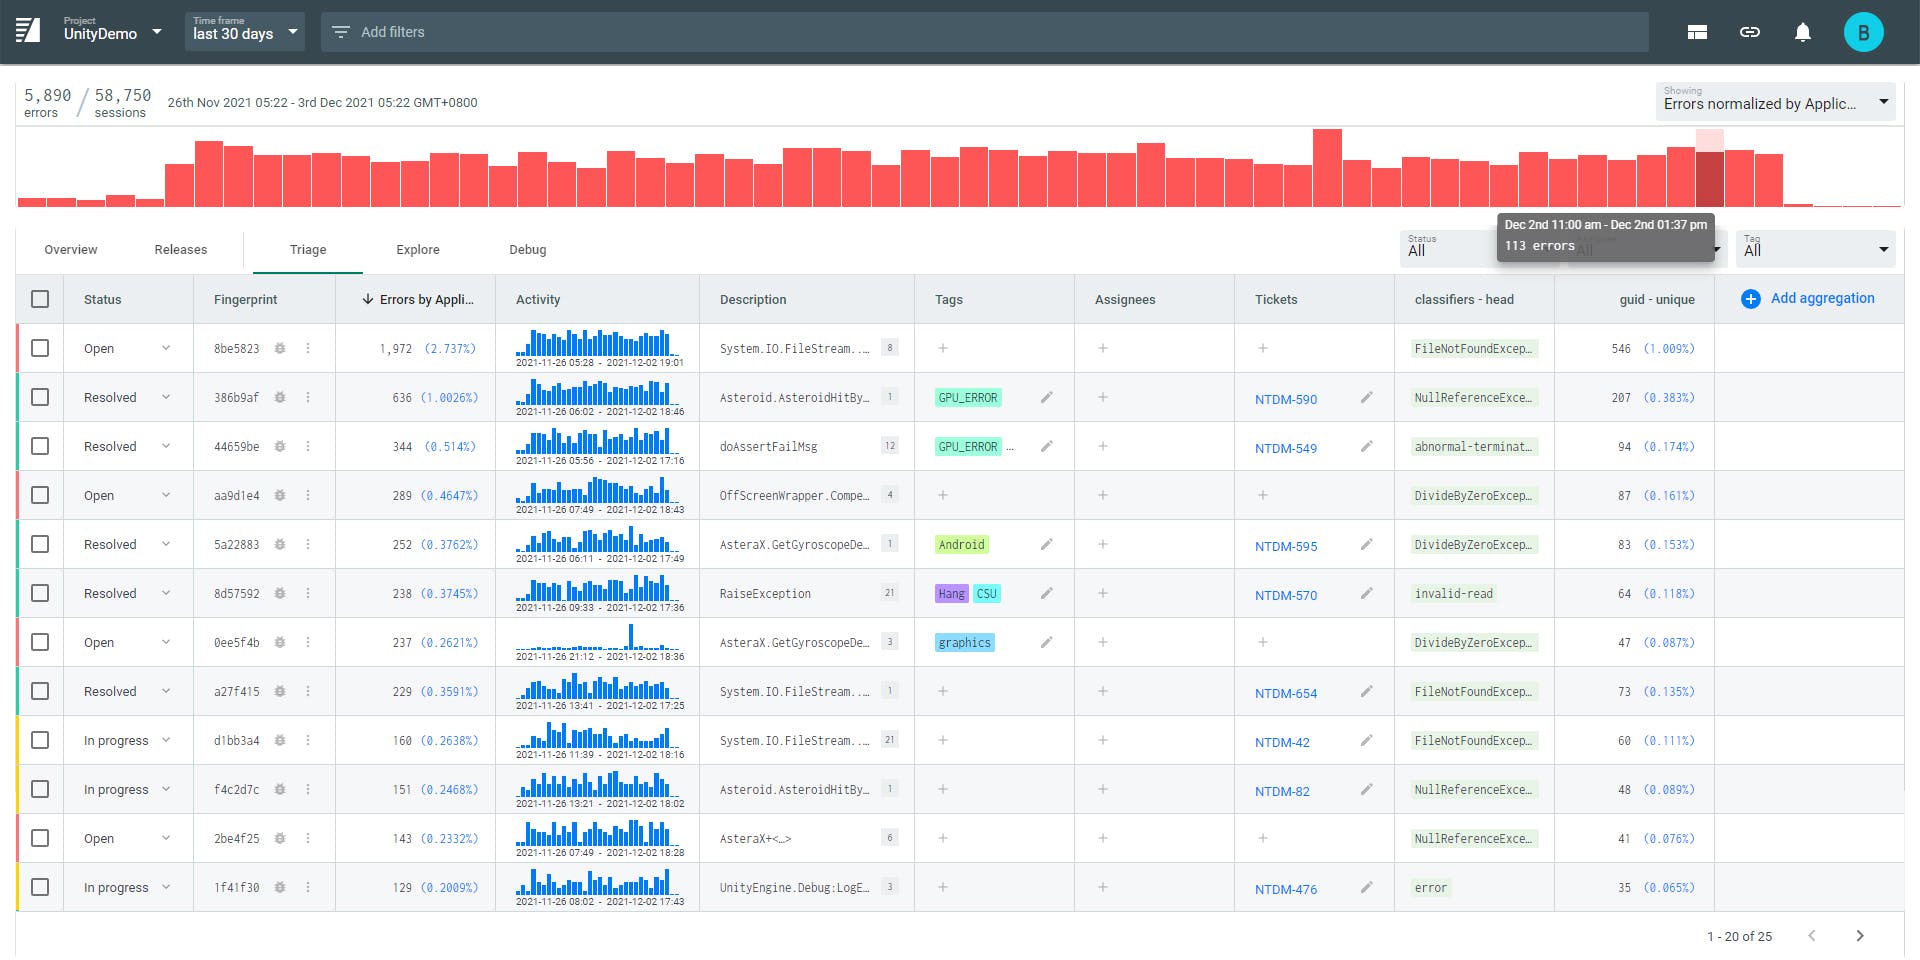This screenshot has width=1920, height=960.
Task: Open the Project UnityDemo dropdown
Action: point(112,32)
